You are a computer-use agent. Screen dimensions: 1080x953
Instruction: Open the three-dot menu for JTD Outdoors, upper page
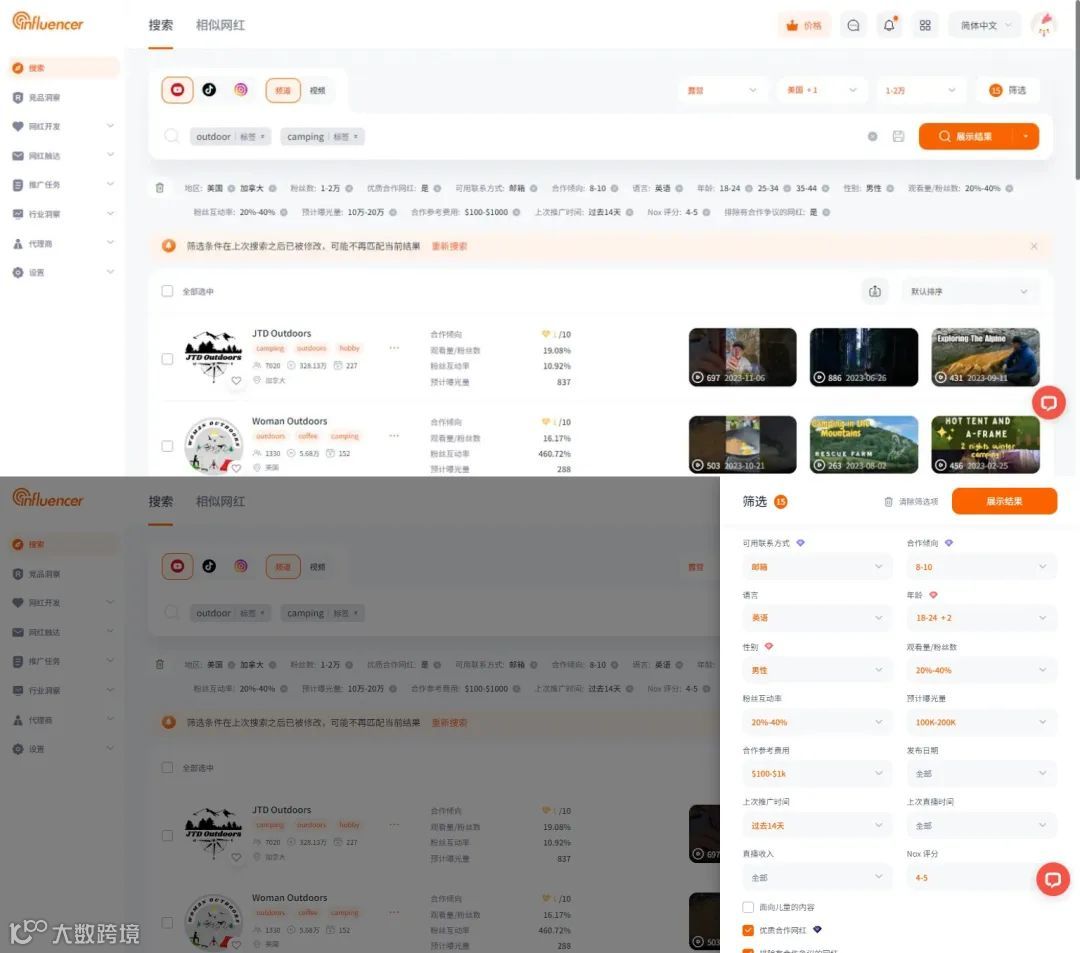pos(394,348)
